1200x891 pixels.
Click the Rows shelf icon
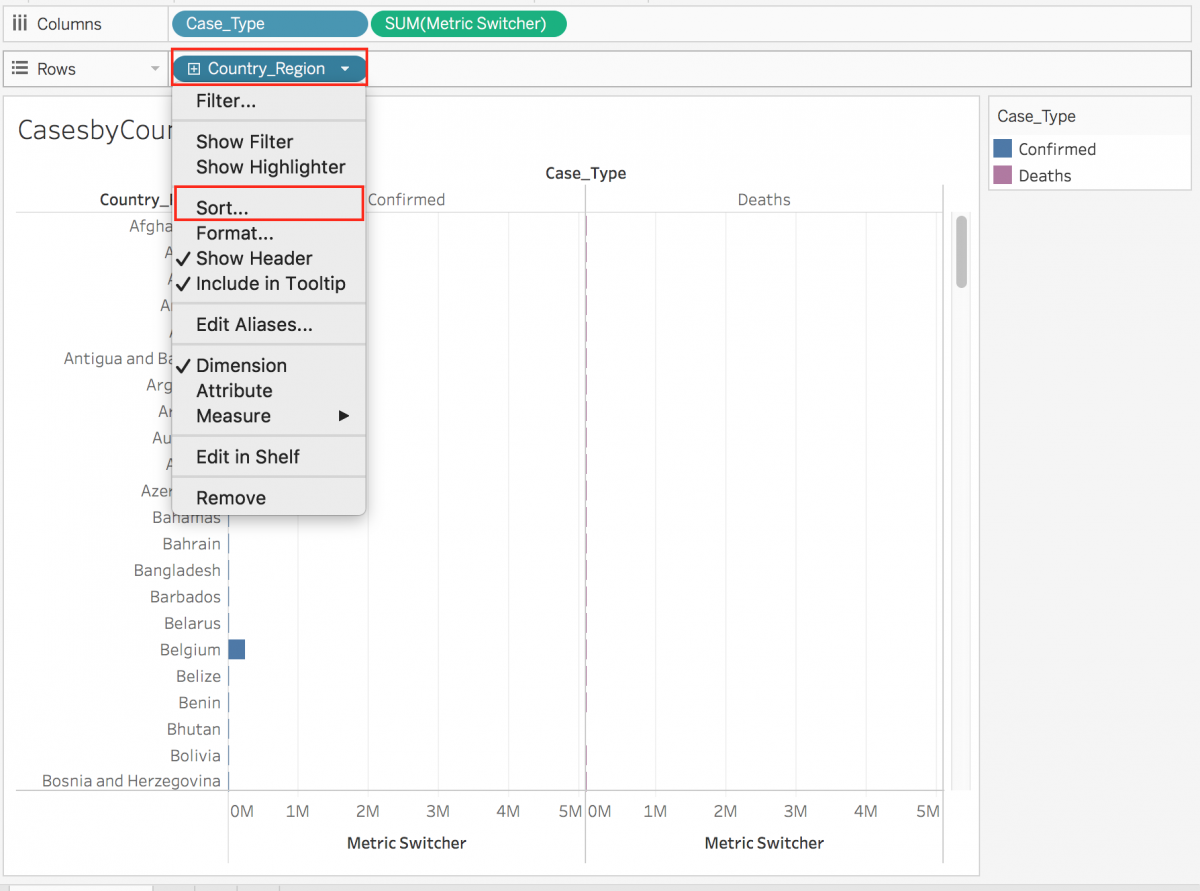coord(18,68)
